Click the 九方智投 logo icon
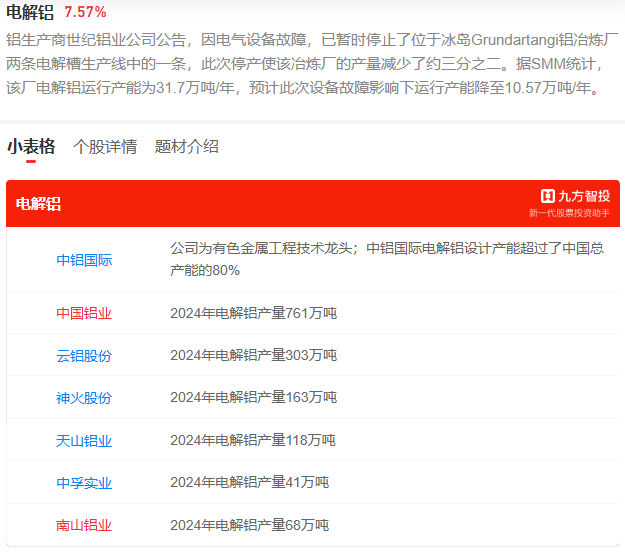This screenshot has height=553, width=625. pyautogui.click(x=548, y=196)
